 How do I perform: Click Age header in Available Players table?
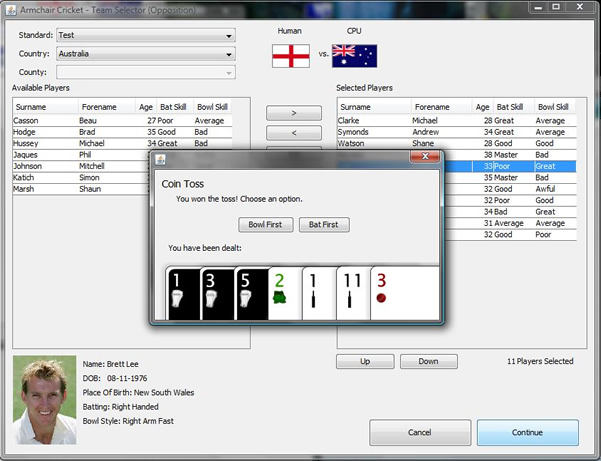pos(146,107)
